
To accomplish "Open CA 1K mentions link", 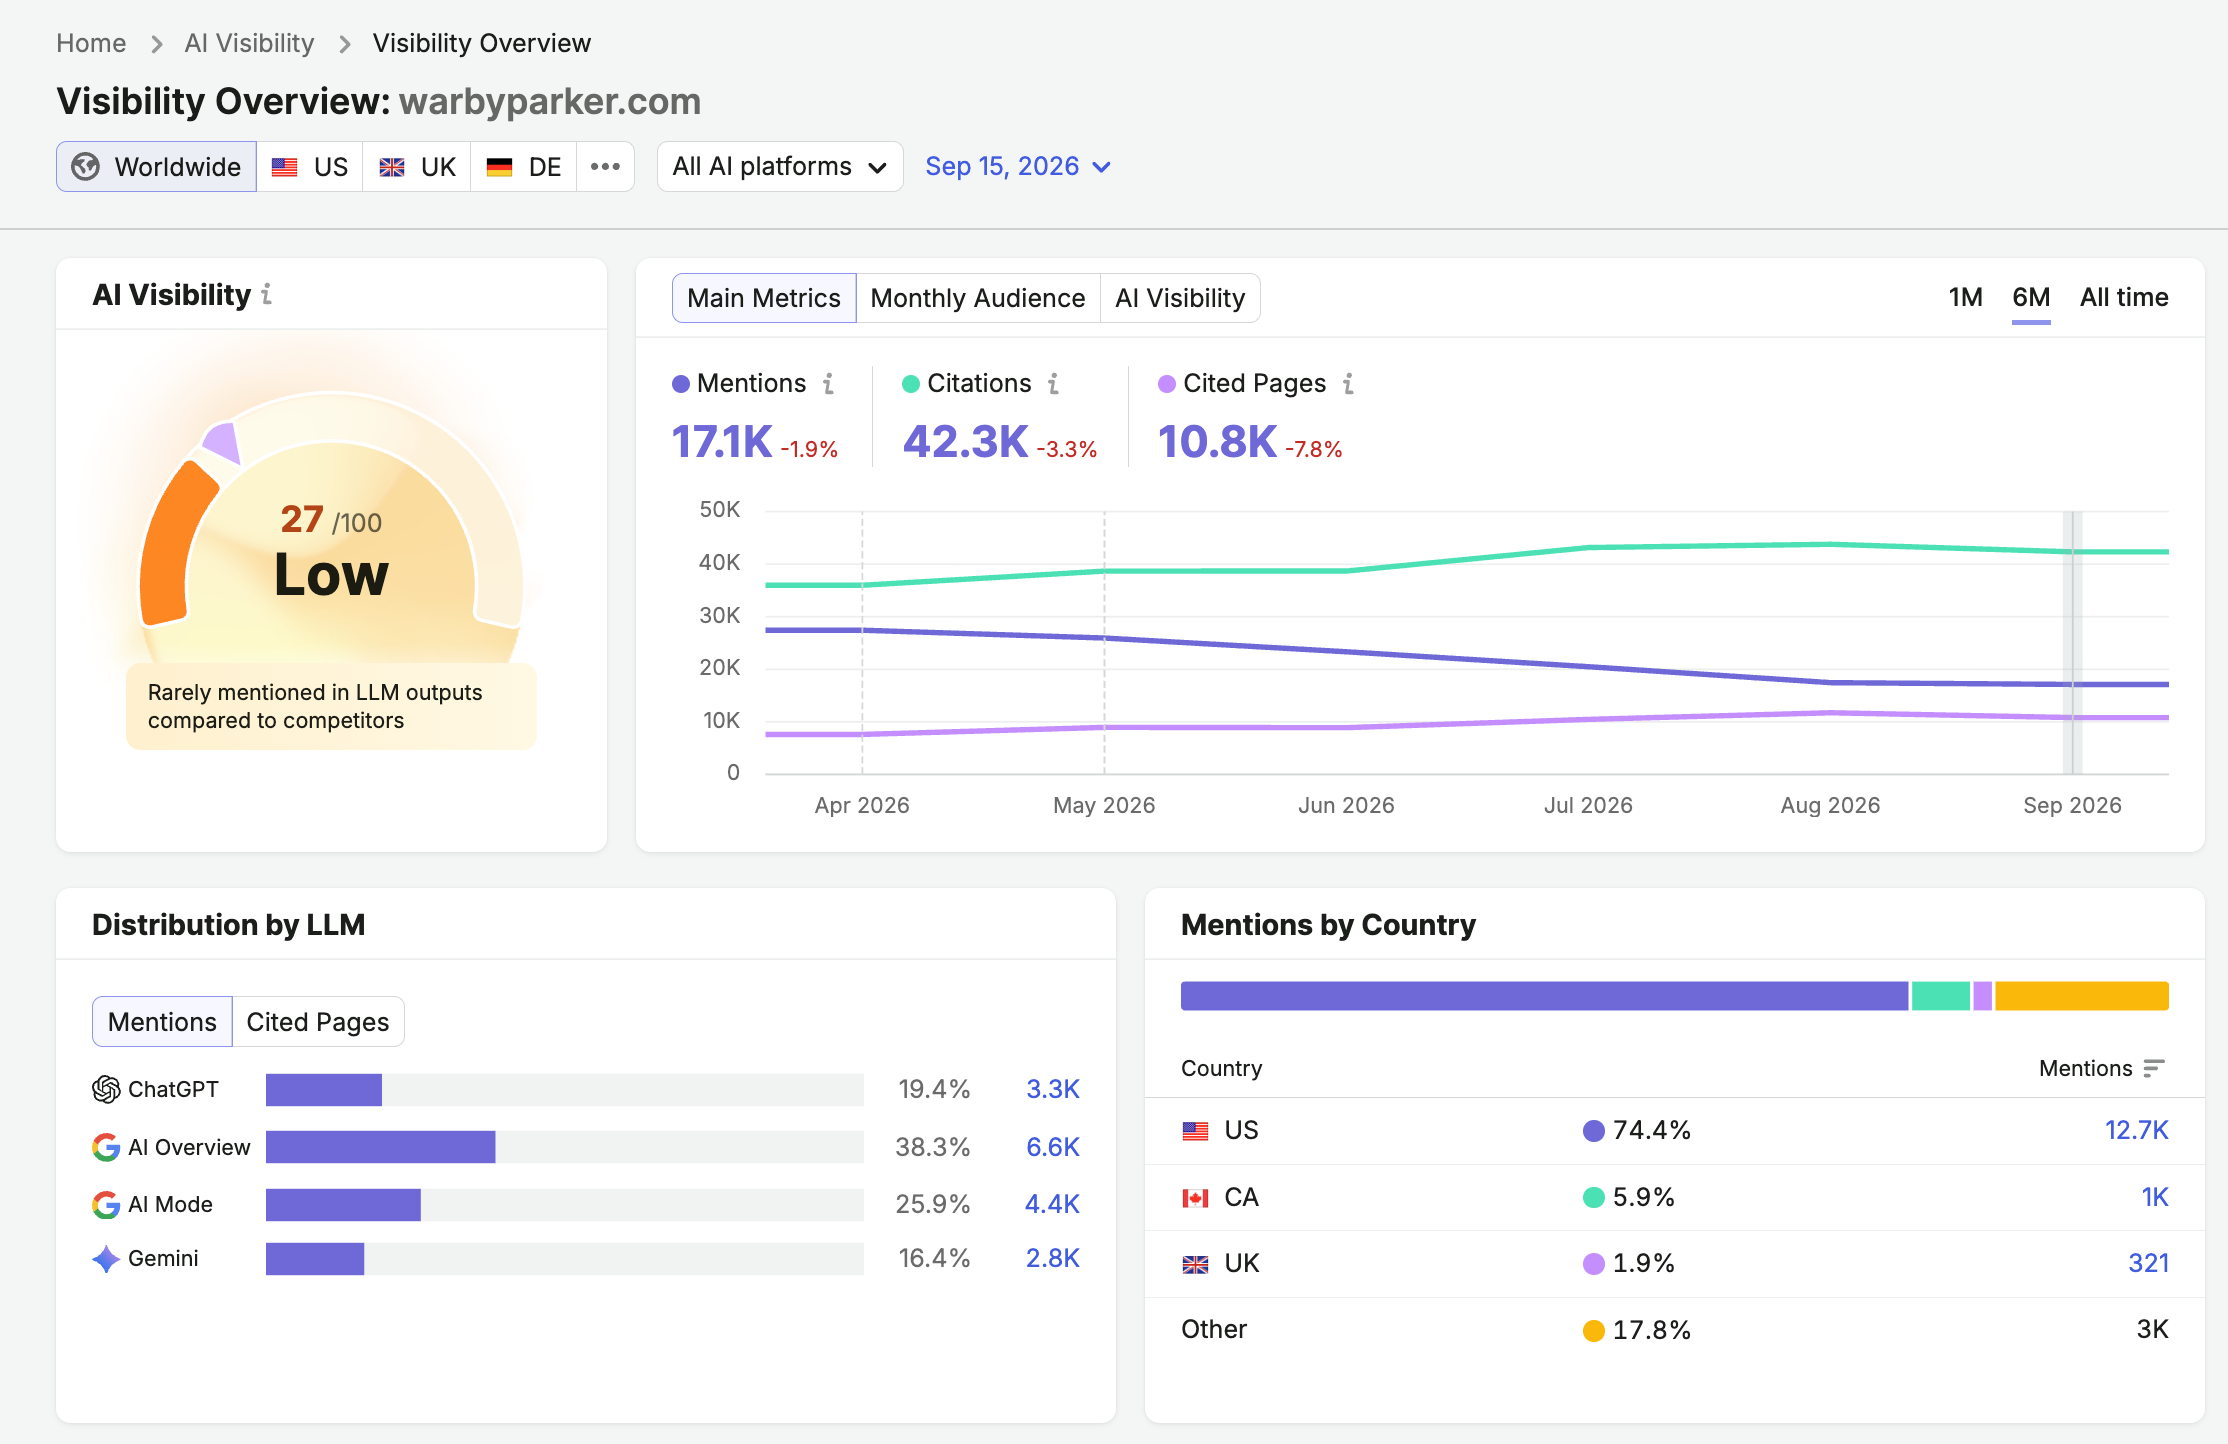I will click(2155, 1198).
